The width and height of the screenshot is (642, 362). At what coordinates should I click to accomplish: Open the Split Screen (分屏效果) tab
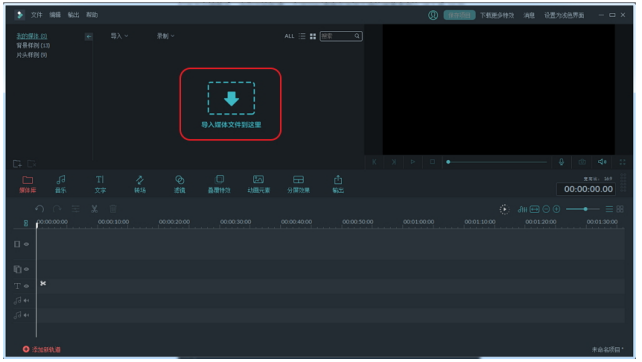(298, 184)
